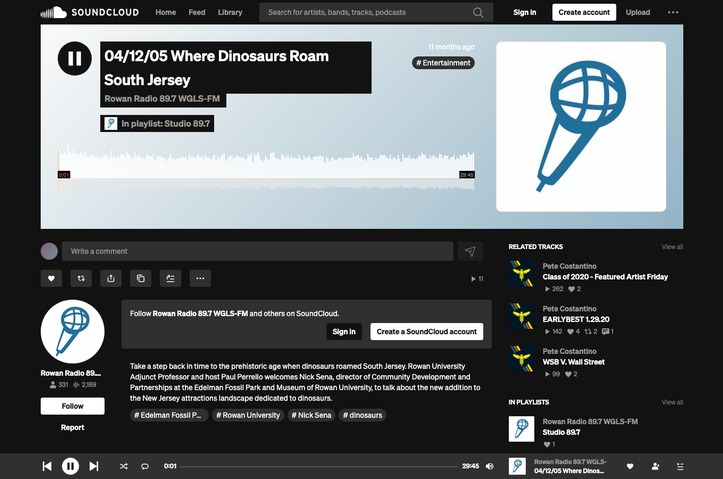Click the Write a comment field

tap(258, 251)
